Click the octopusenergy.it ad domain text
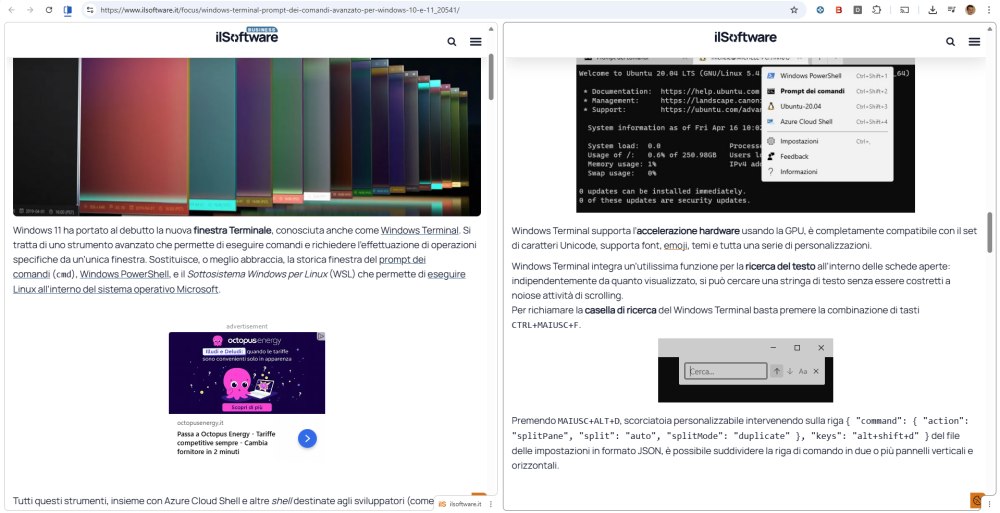Image resolution: width=1000 pixels, height=513 pixels. click(200, 422)
